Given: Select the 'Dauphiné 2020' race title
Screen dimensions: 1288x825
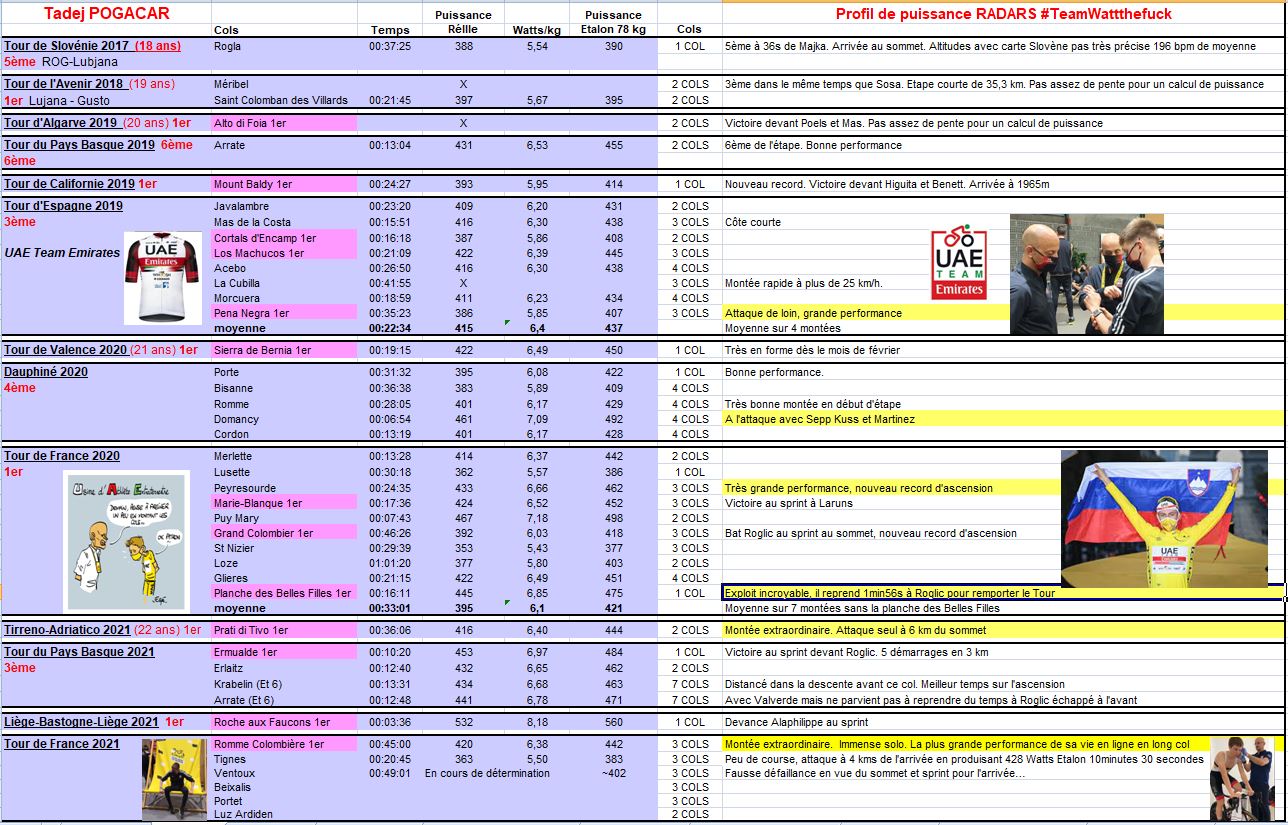Looking at the screenshot, I should [45, 372].
